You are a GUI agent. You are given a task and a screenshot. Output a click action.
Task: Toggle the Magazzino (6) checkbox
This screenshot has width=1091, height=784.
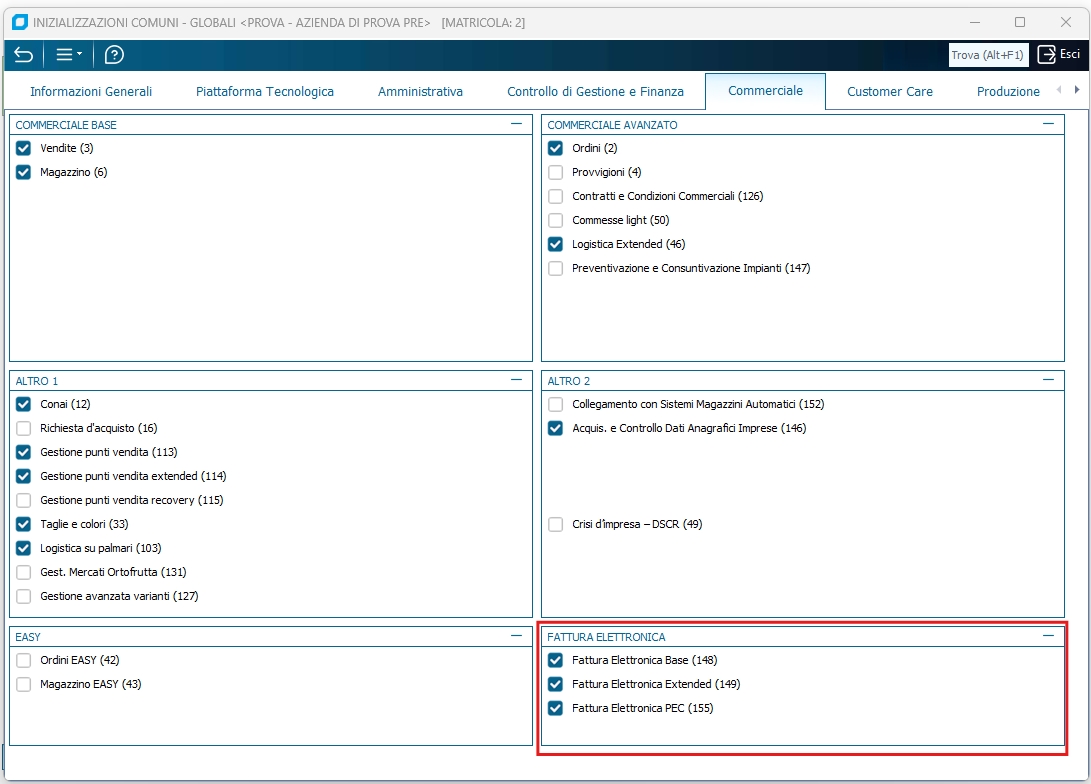pyautogui.click(x=24, y=172)
